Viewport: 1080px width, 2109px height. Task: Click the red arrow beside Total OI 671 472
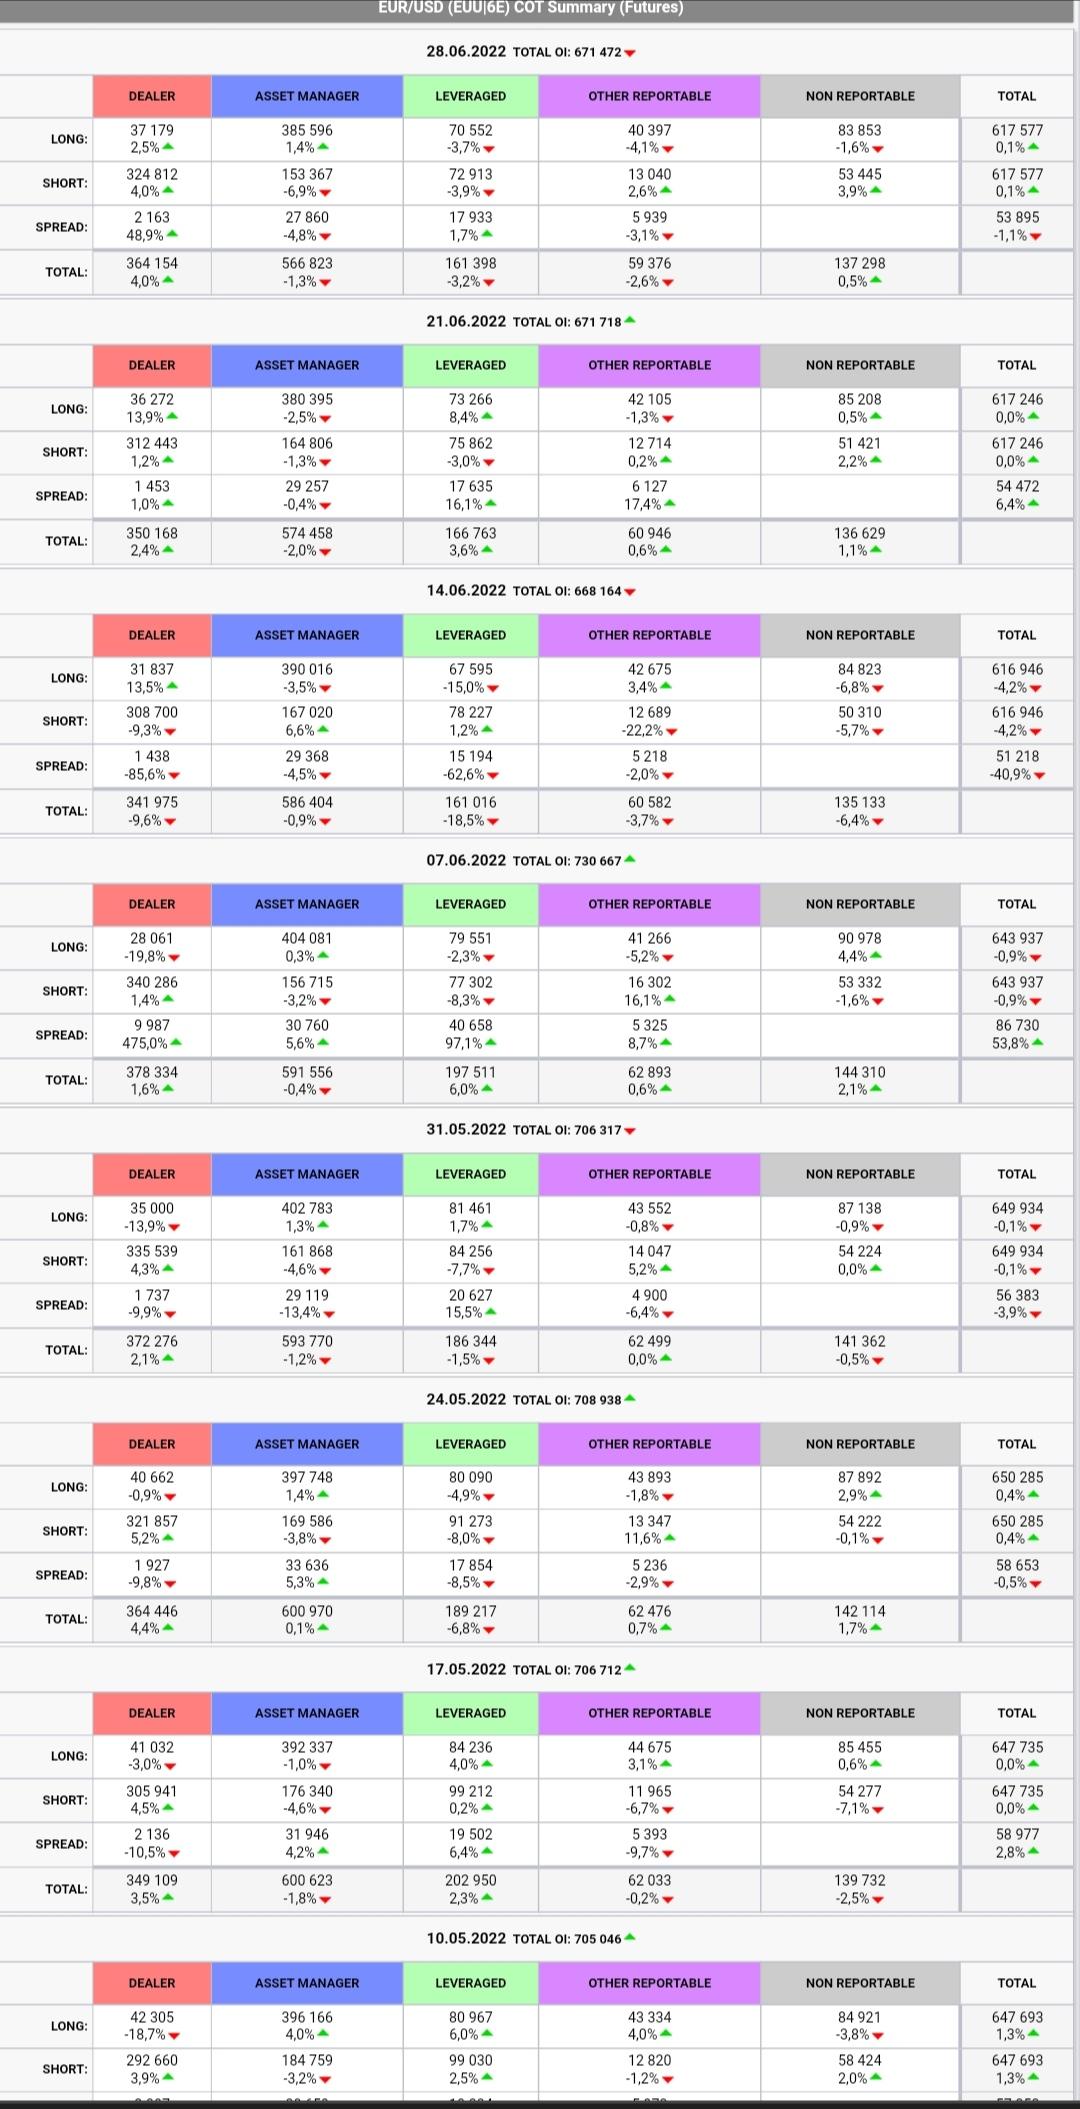click(x=630, y=53)
